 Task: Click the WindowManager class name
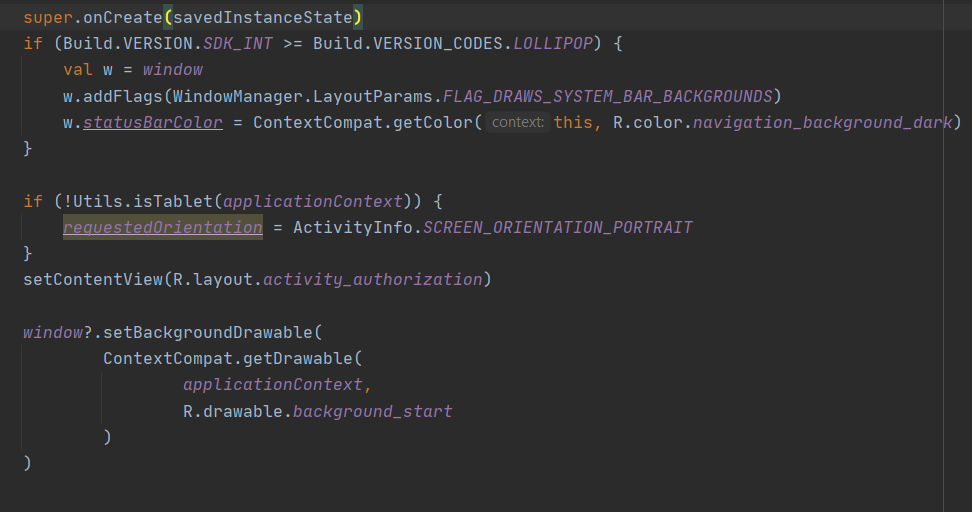click(x=238, y=96)
